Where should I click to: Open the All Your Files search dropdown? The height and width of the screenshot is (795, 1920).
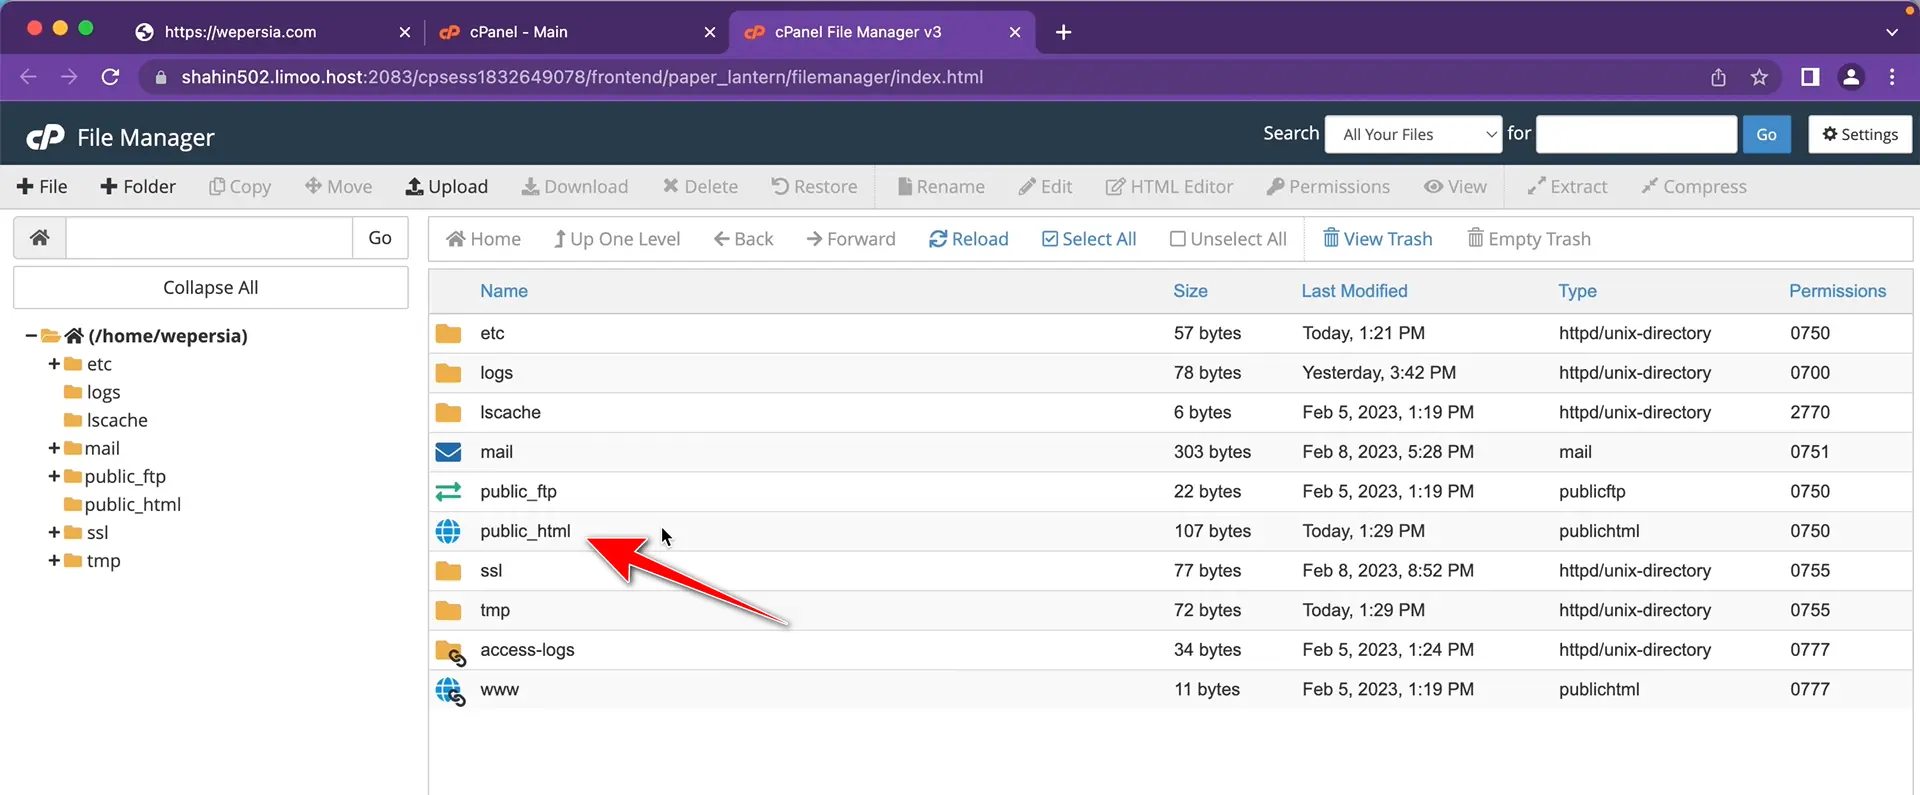tap(1413, 134)
